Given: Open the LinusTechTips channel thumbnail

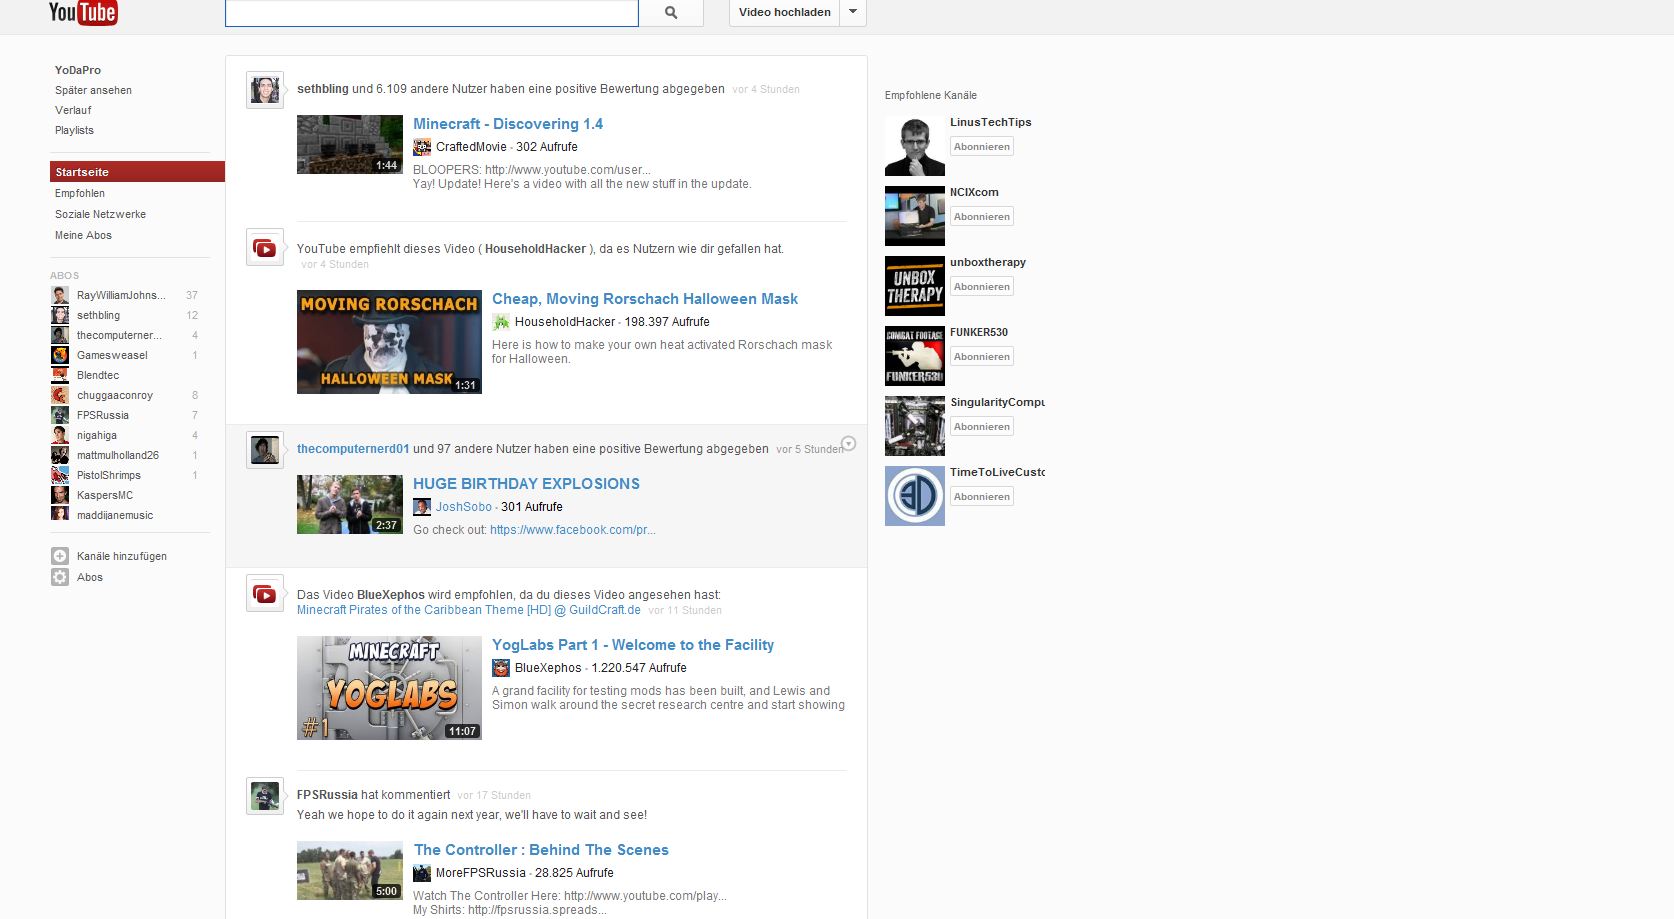Looking at the screenshot, I should 915,146.
